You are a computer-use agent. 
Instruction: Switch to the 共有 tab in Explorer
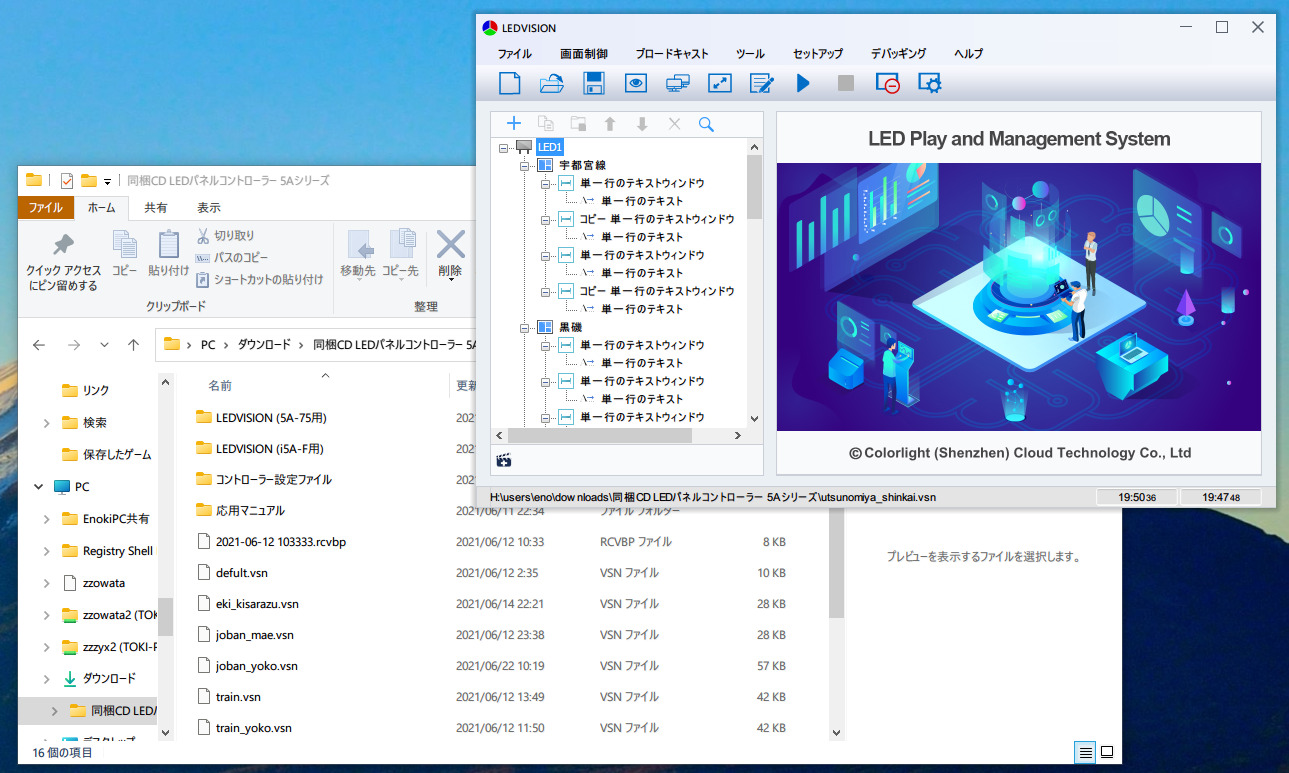pyautogui.click(x=156, y=208)
